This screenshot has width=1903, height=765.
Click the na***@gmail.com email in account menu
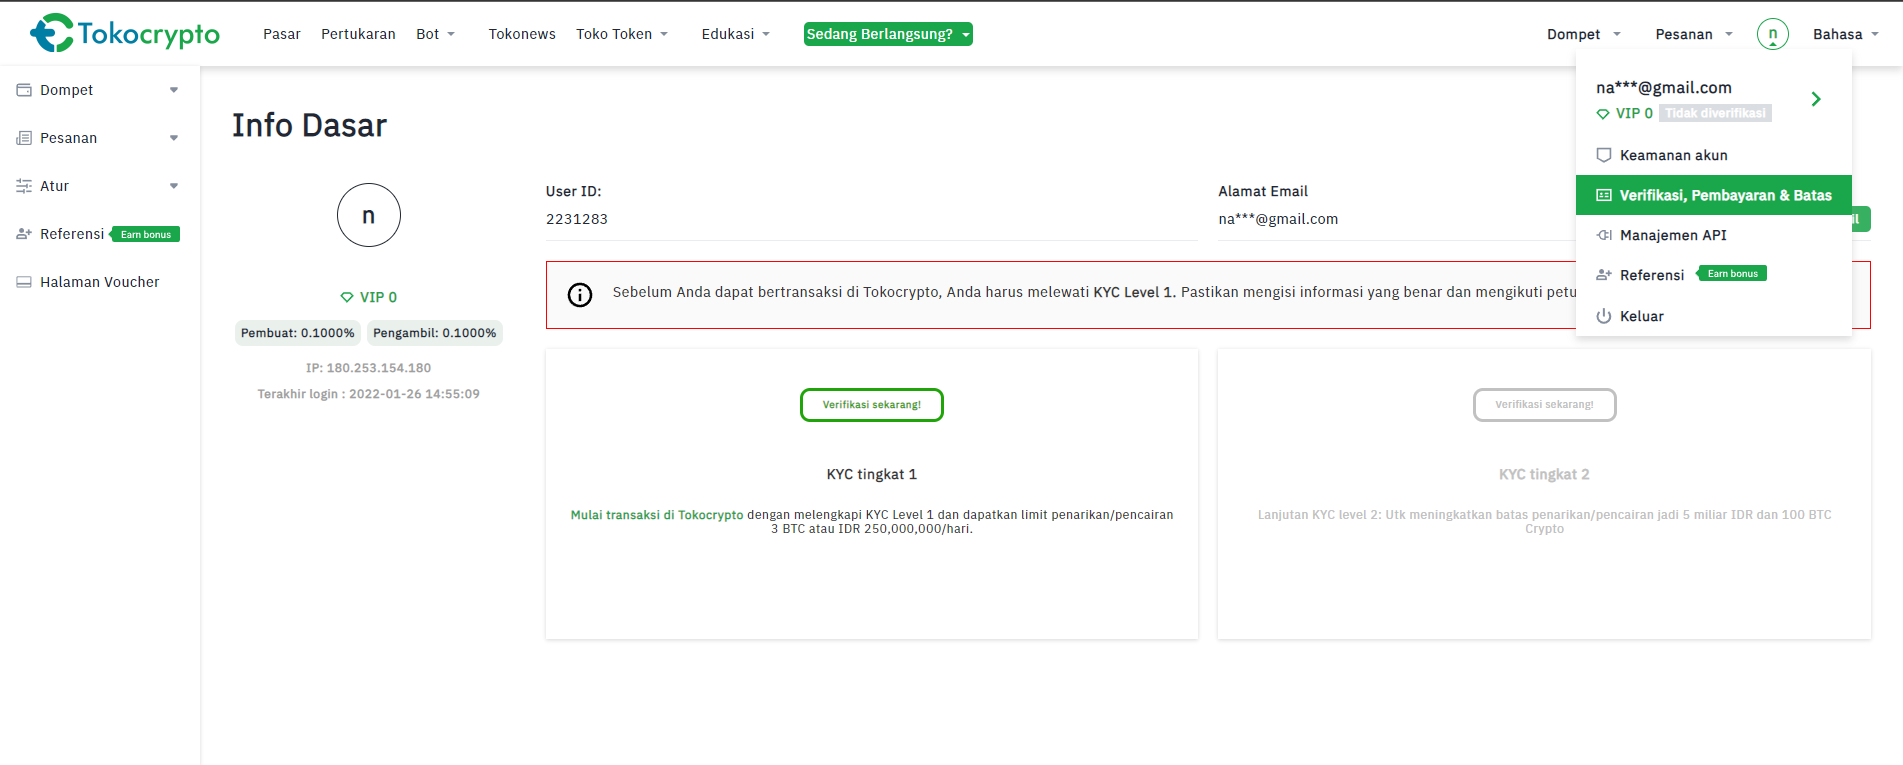tap(1664, 88)
